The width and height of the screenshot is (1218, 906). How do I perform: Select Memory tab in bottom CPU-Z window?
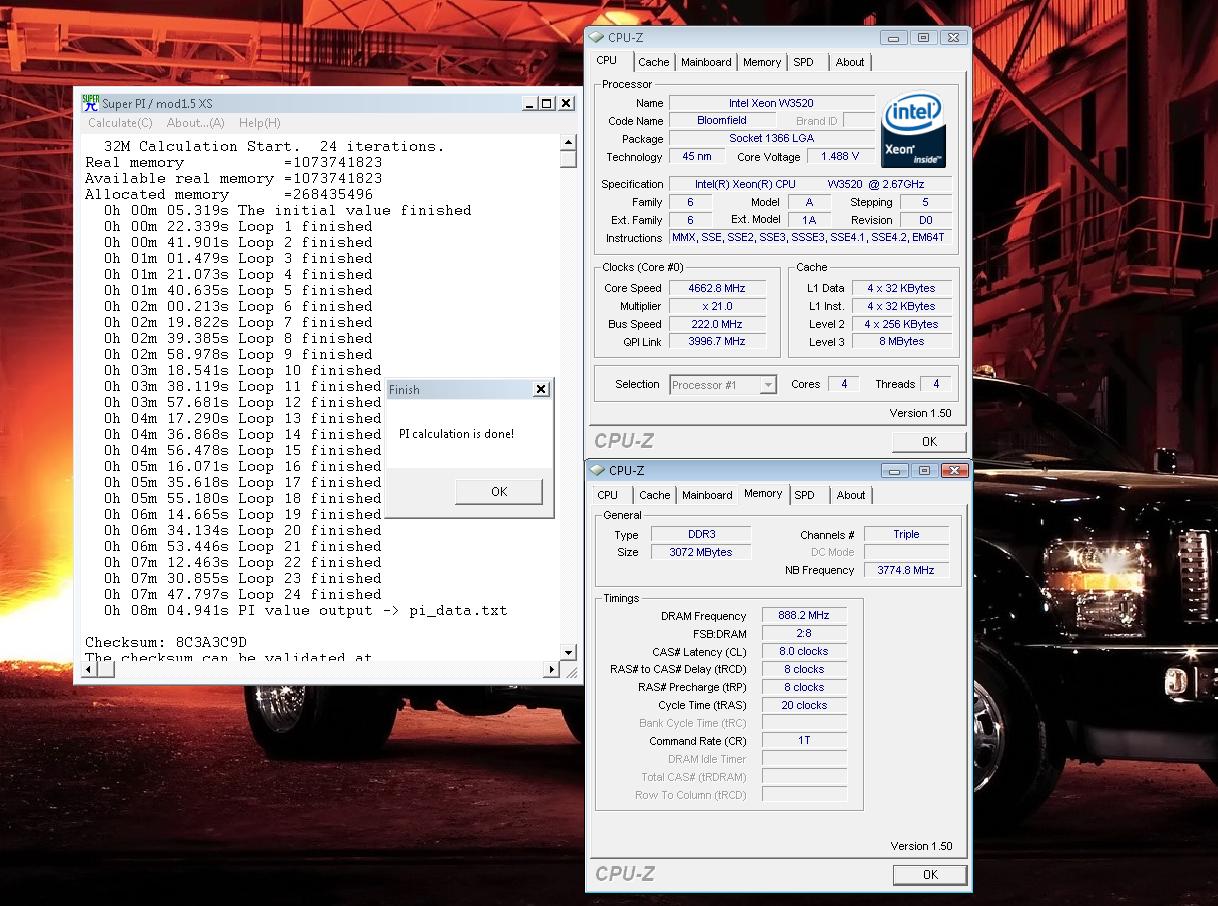click(x=763, y=493)
